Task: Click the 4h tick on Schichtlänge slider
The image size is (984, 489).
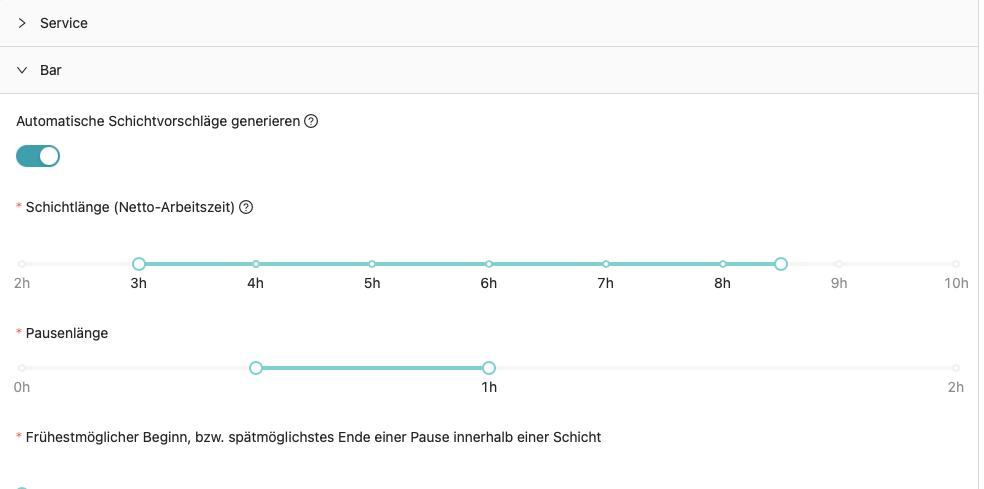Action: click(x=256, y=264)
